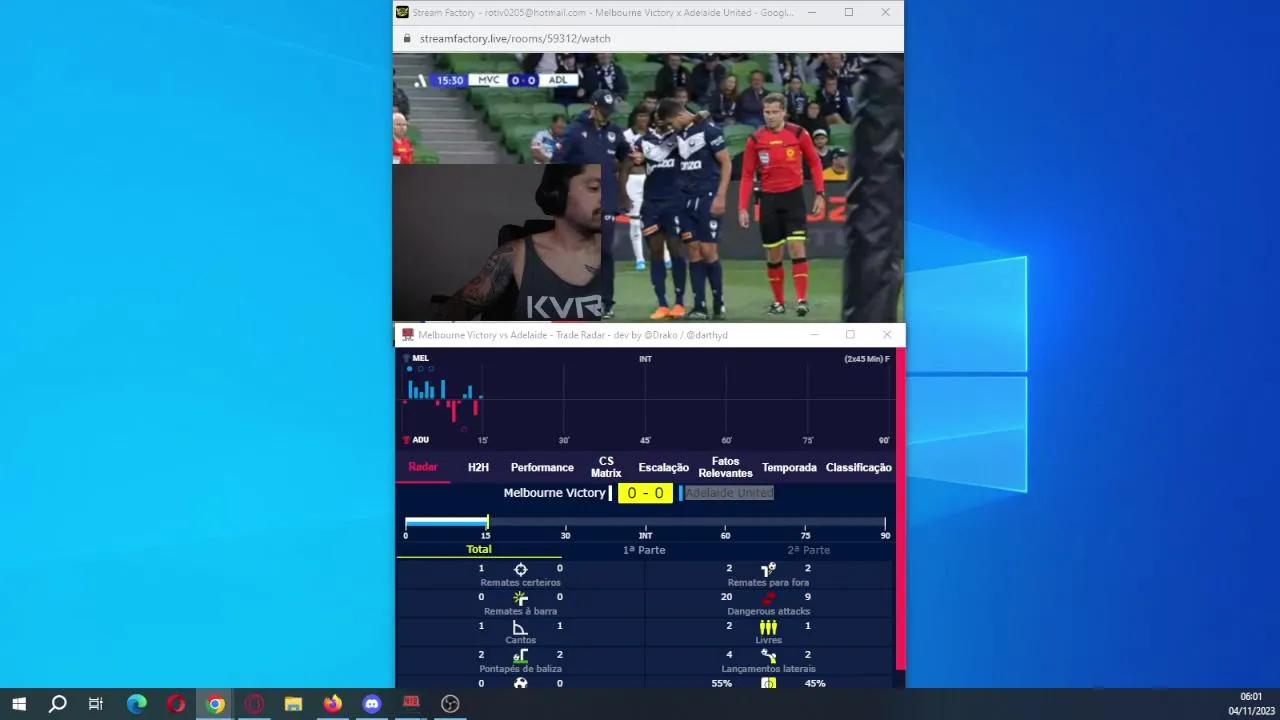
Task: Click the Dangerous attacks icon
Action: 768,597
